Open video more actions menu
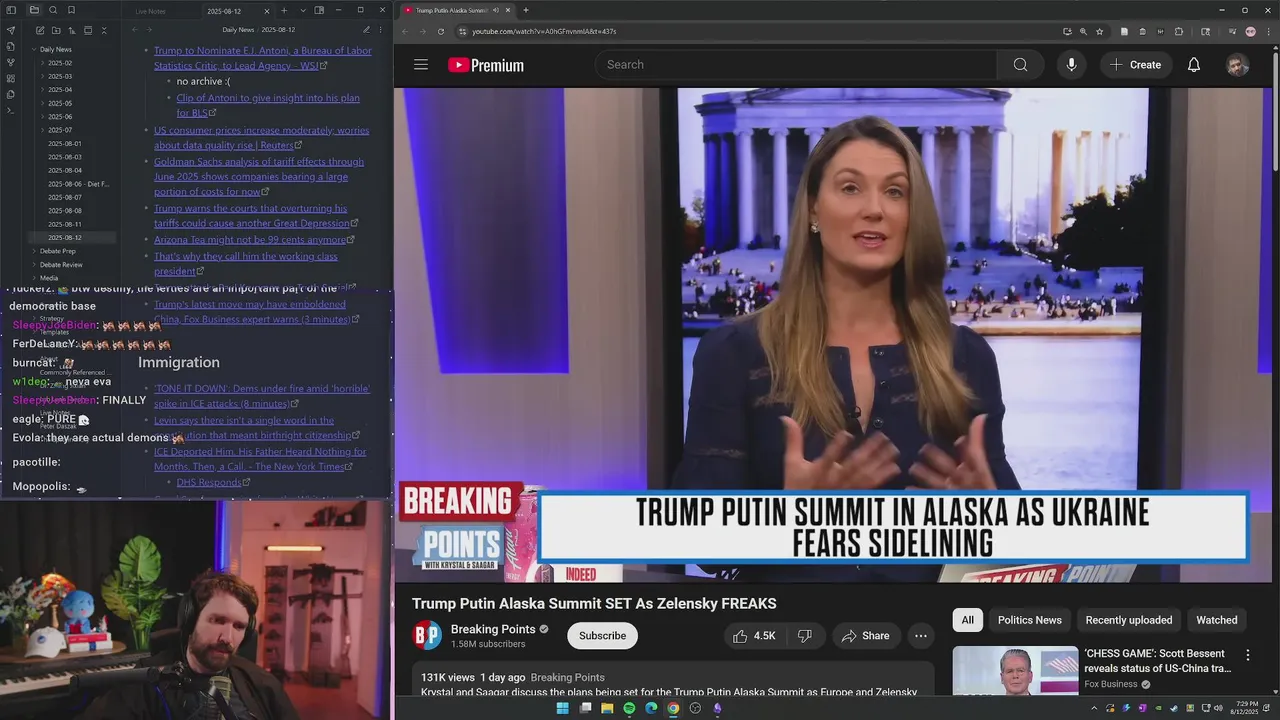 coord(921,636)
